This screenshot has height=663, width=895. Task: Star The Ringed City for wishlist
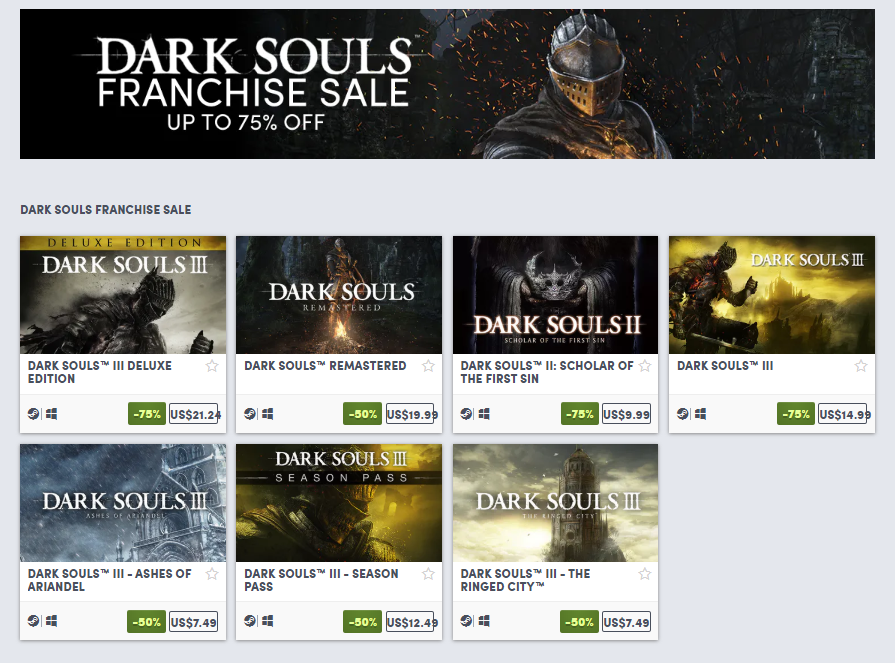click(x=645, y=574)
